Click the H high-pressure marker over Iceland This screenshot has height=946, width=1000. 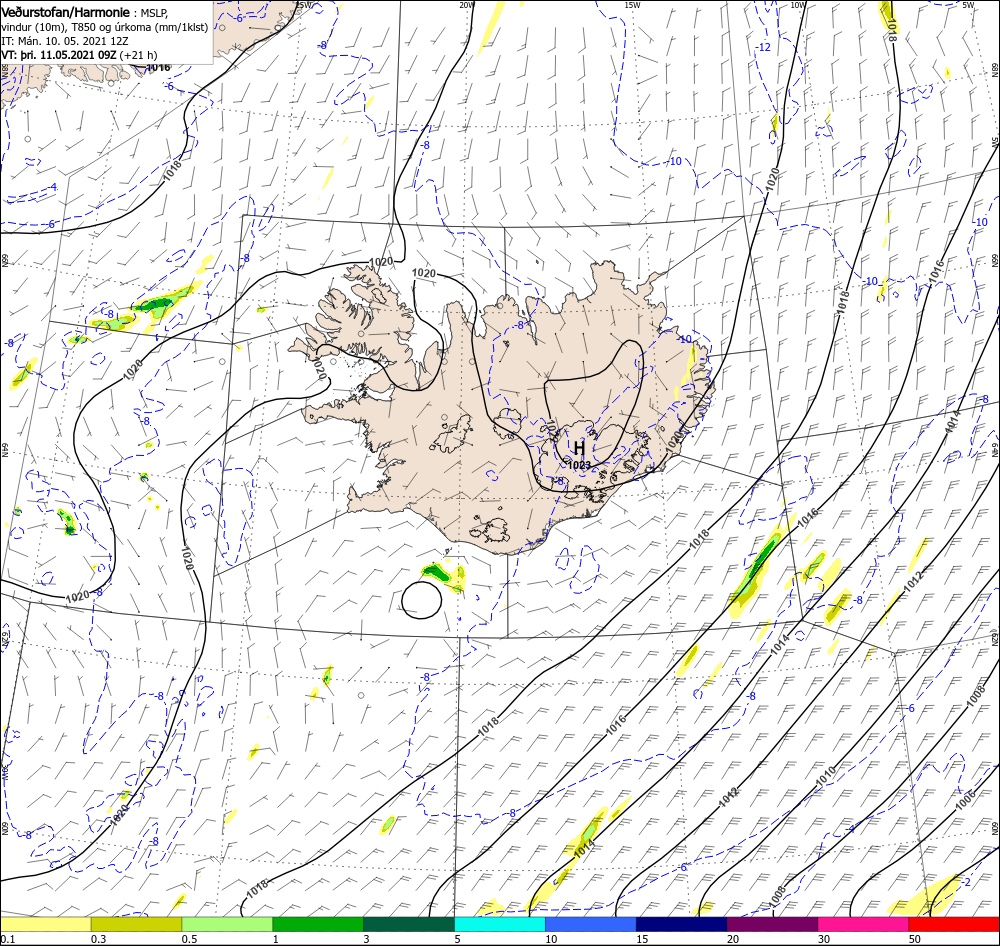click(579, 448)
